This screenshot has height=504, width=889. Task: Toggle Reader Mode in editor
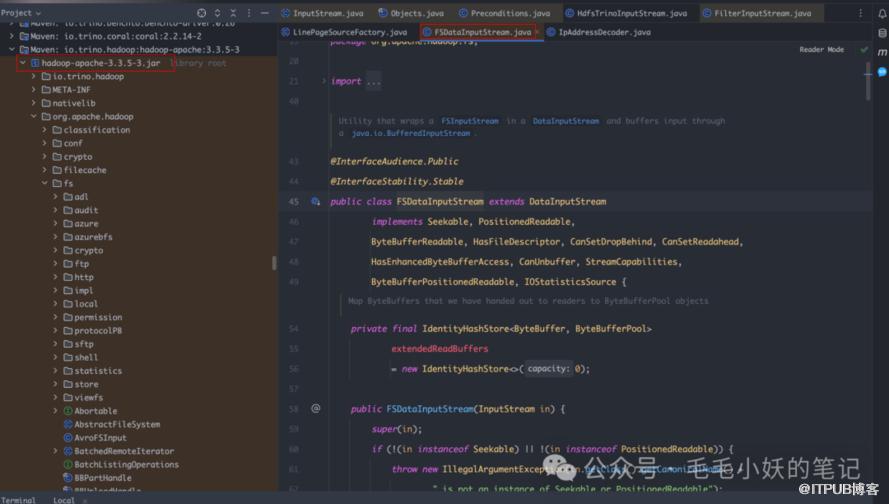(x=821, y=49)
